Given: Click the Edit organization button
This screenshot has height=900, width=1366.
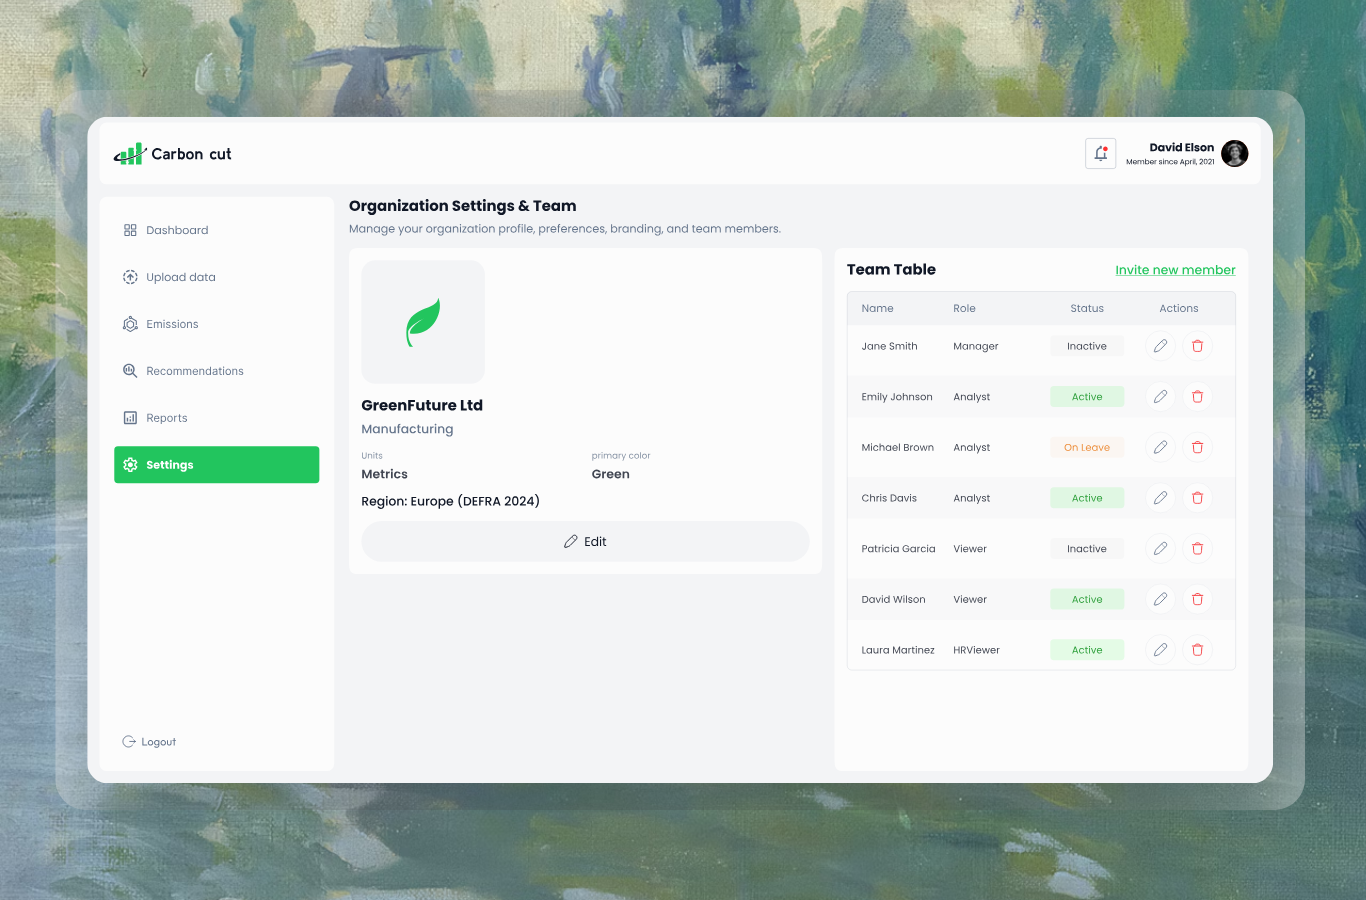Looking at the screenshot, I should (x=585, y=541).
